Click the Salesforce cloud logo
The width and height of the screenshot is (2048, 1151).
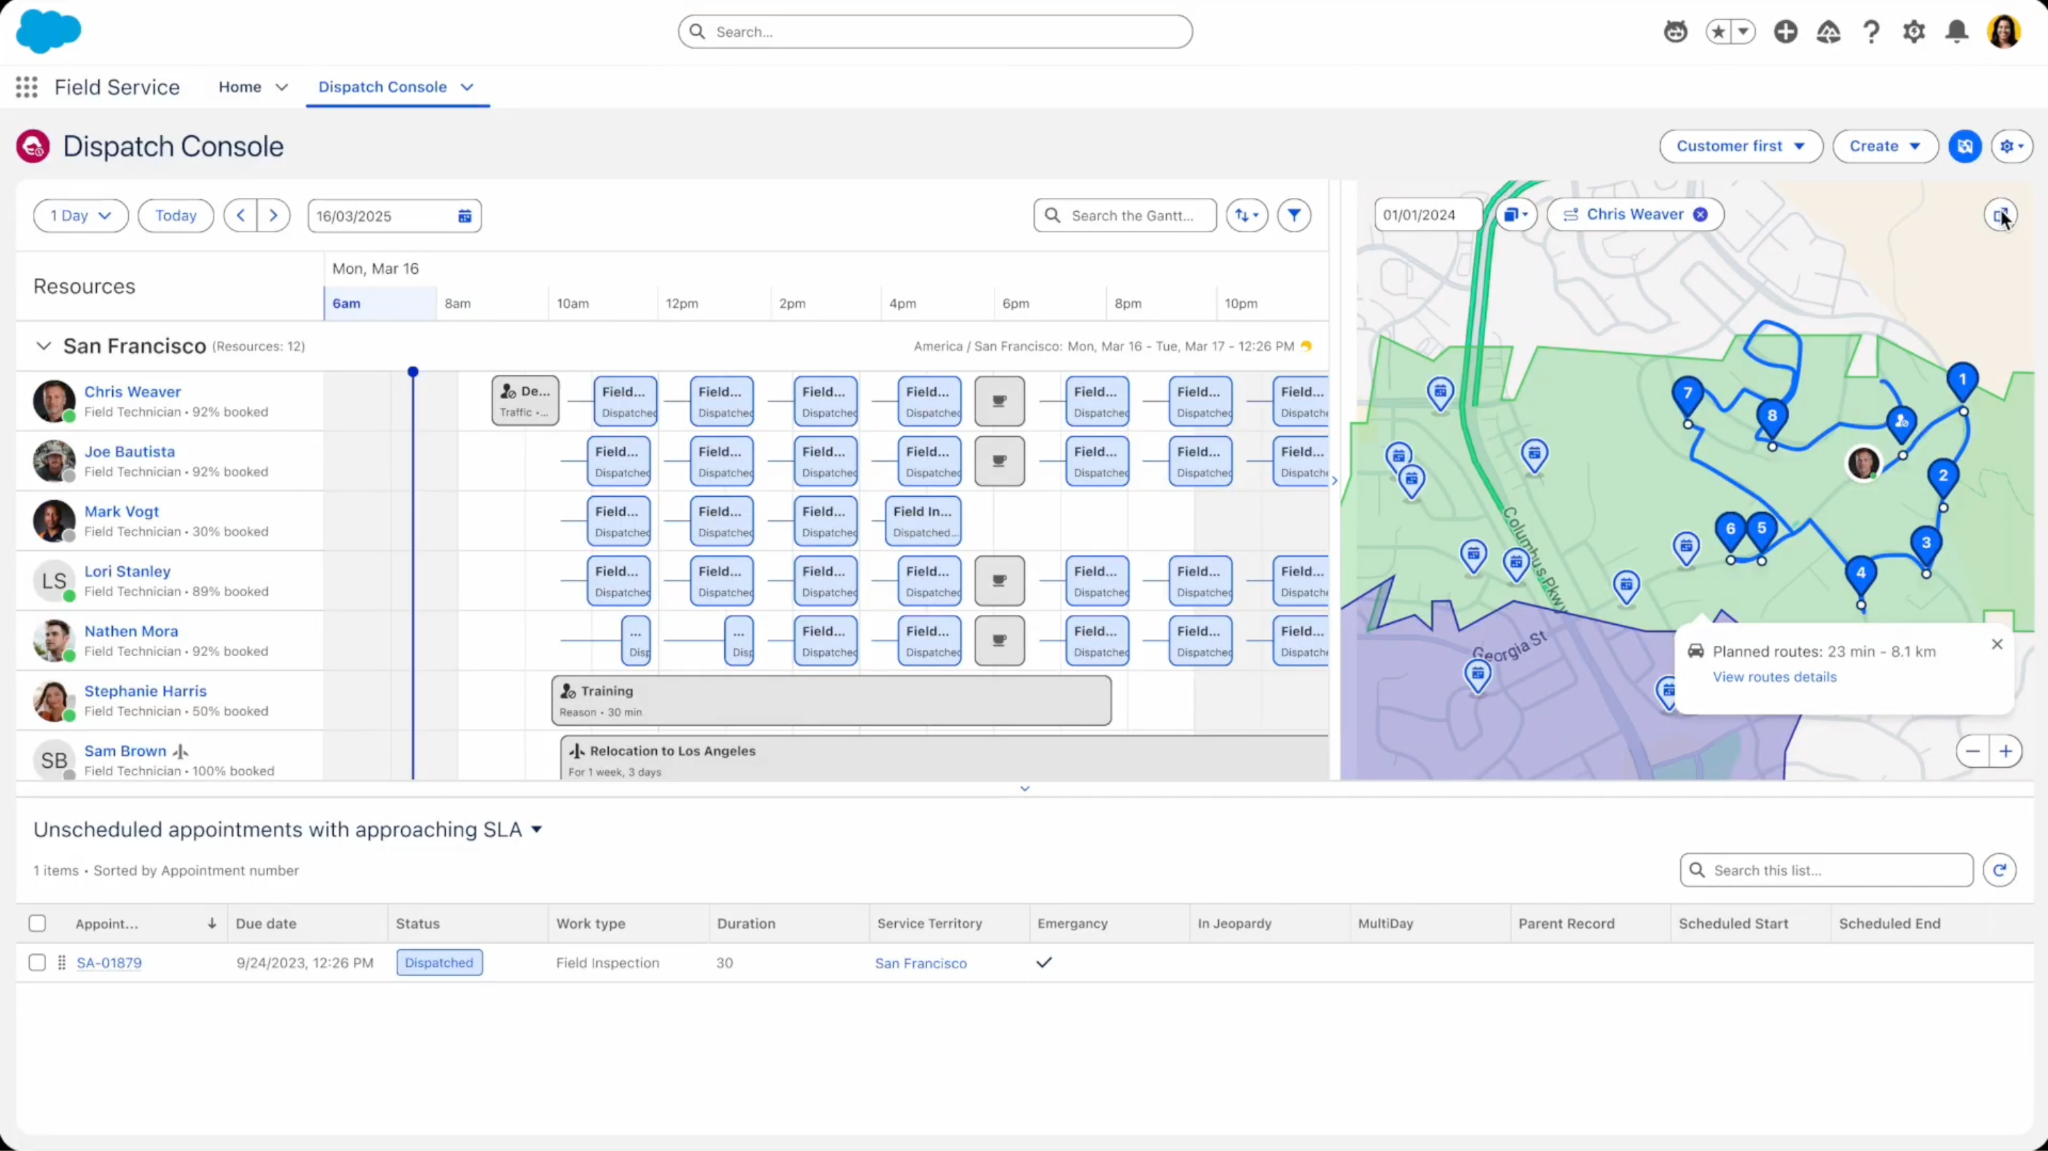(x=48, y=31)
